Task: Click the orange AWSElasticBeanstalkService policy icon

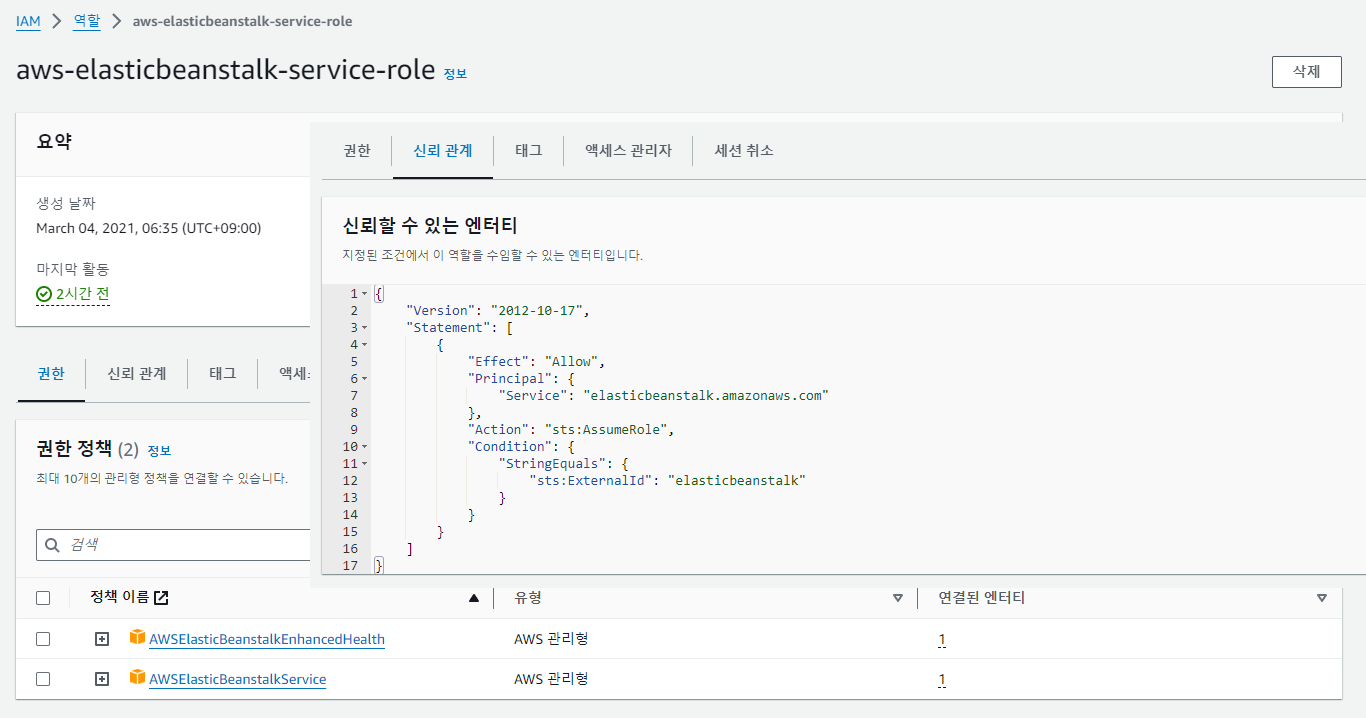Action: point(137,678)
